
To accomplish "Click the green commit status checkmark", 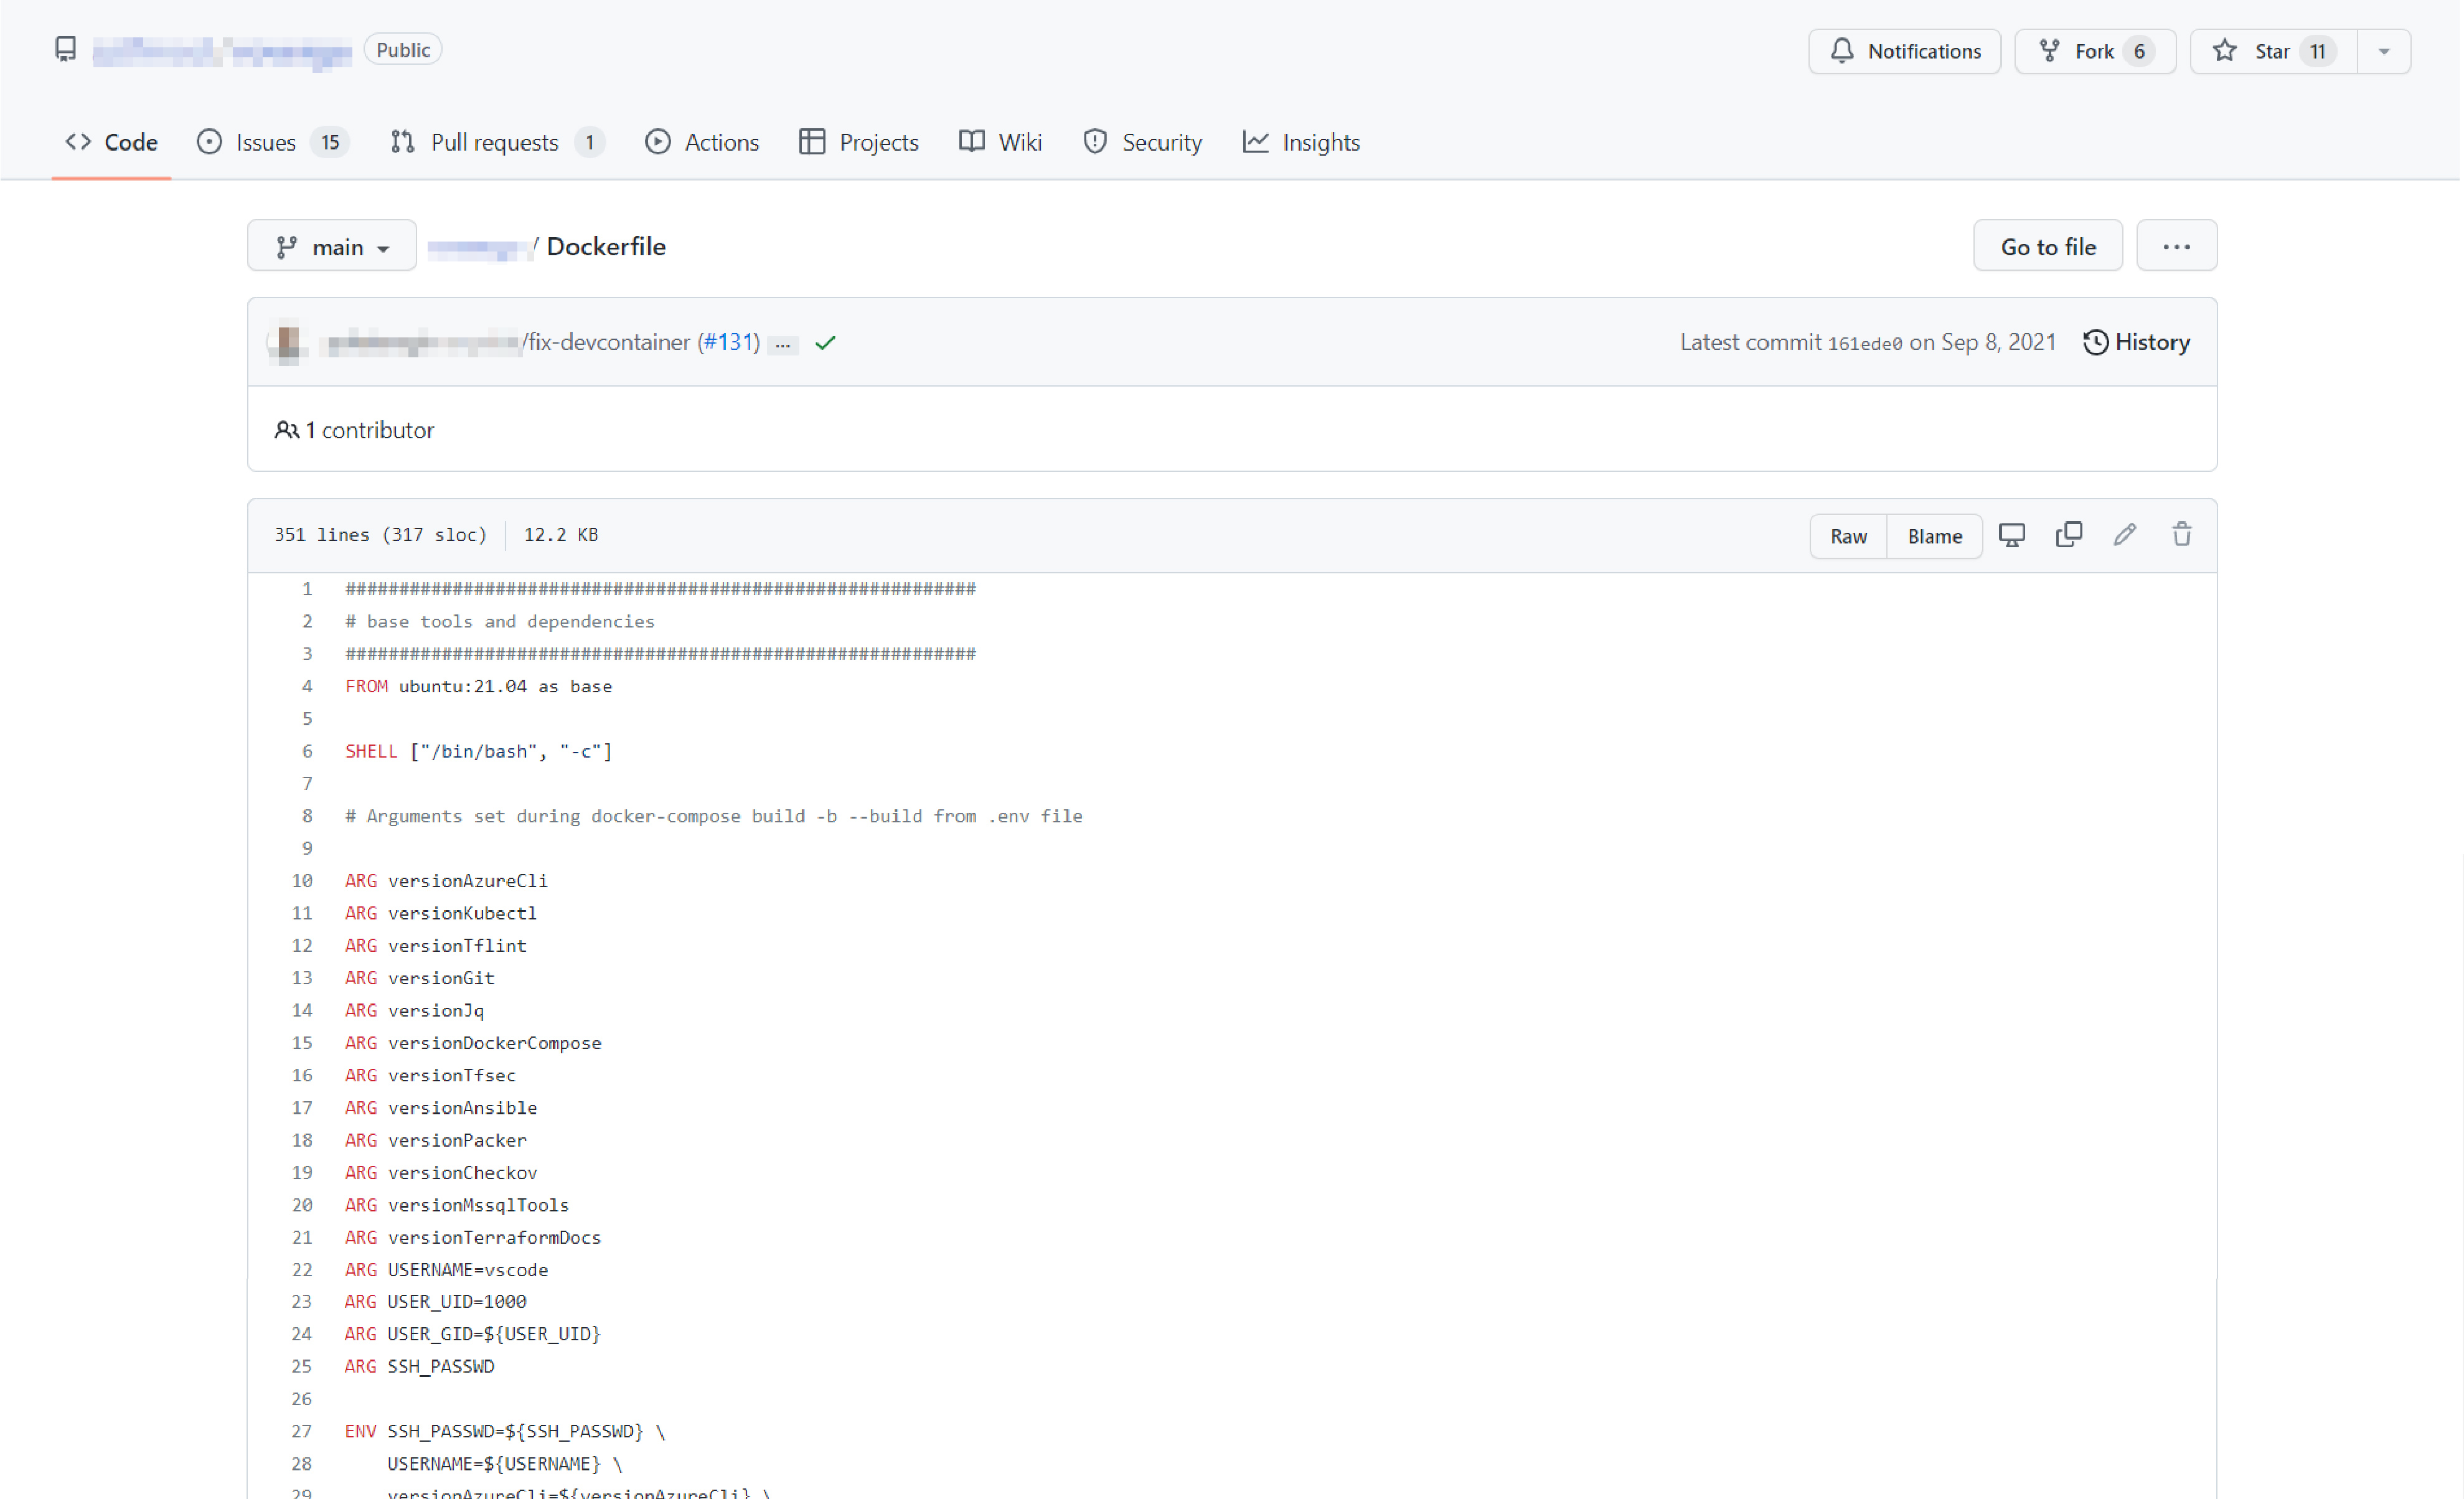I will click(825, 343).
